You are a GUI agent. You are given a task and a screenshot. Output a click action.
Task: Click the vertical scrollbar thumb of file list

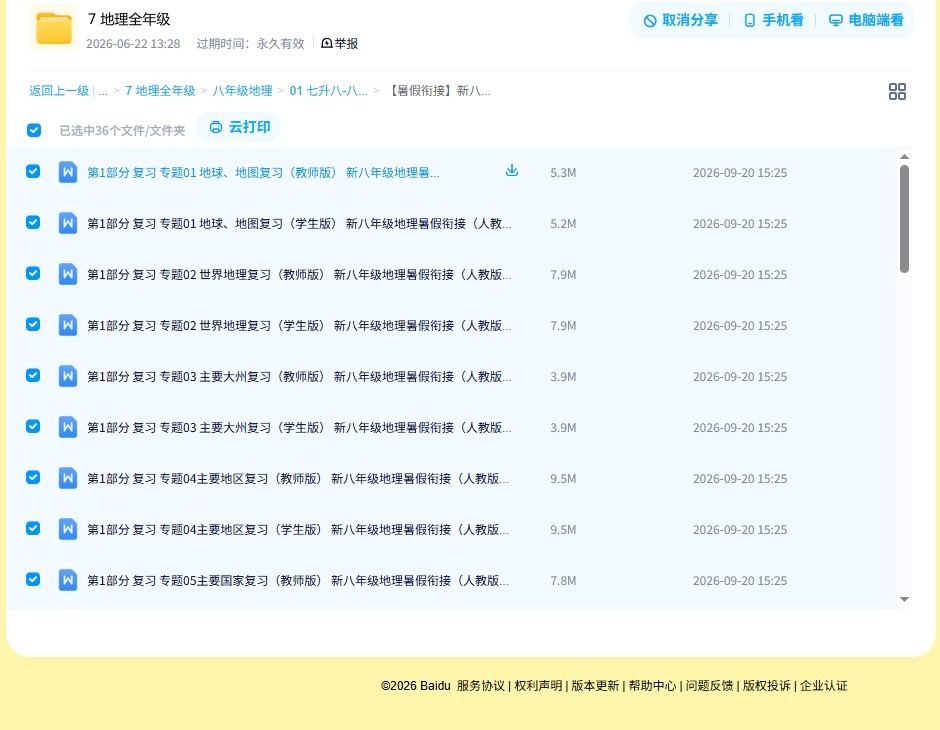pos(904,219)
